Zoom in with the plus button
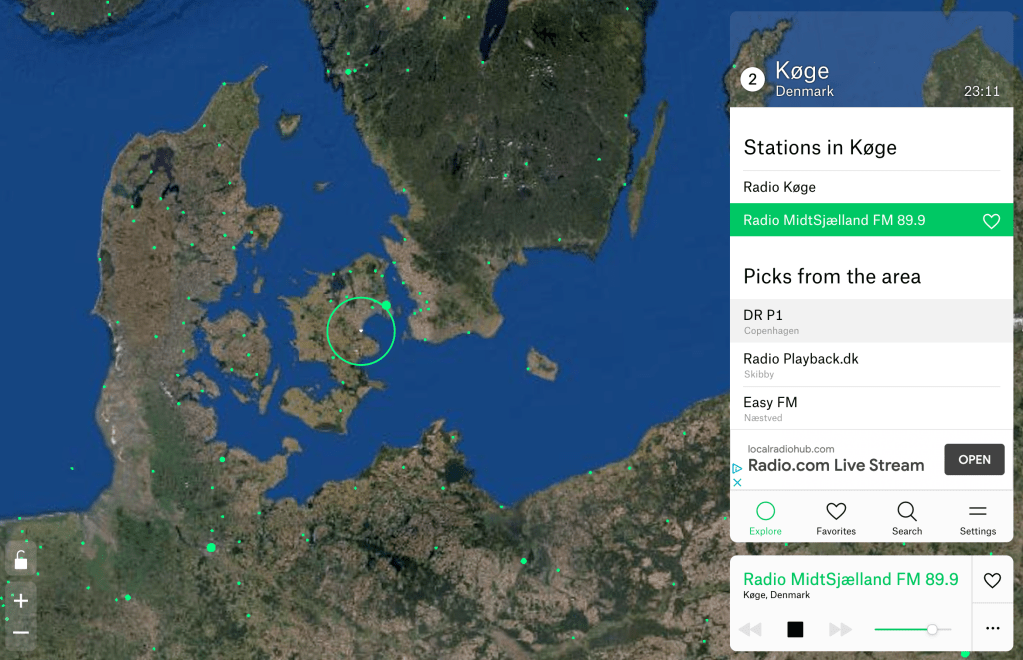The width and height of the screenshot is (1023, 660). [x=21, y=601]
